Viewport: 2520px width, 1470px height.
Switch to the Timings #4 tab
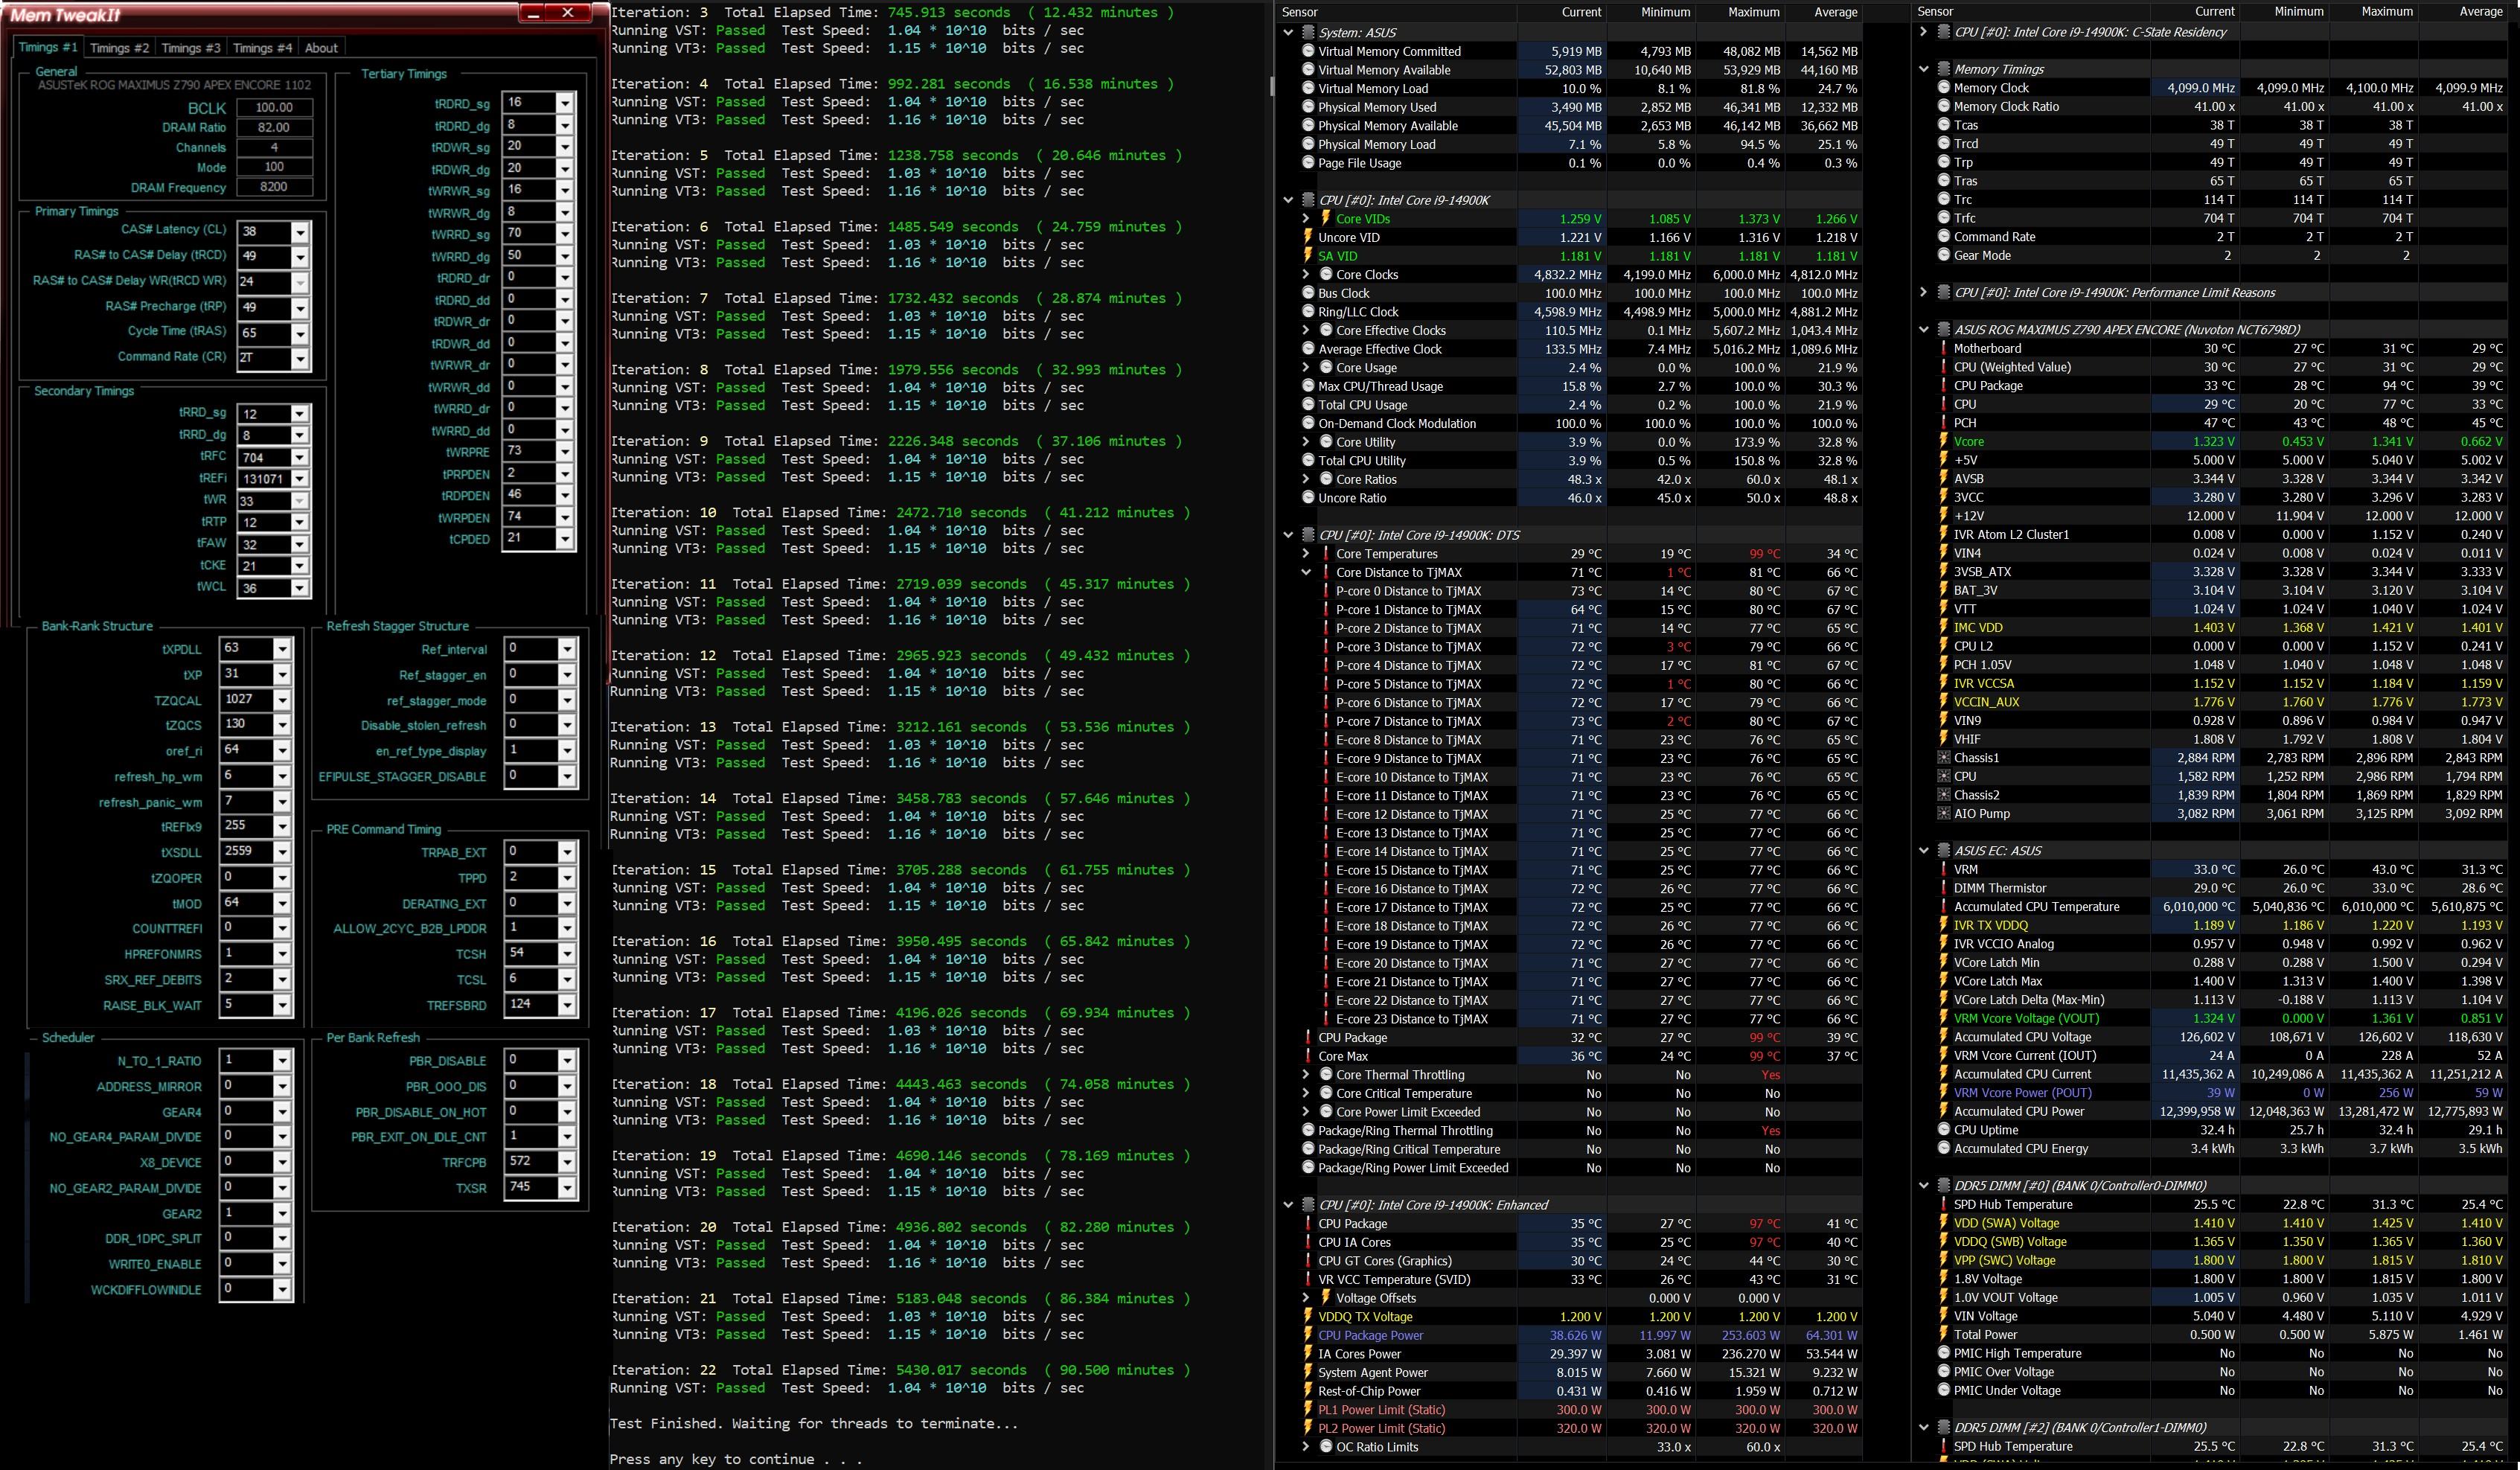[x=262, y=48]
